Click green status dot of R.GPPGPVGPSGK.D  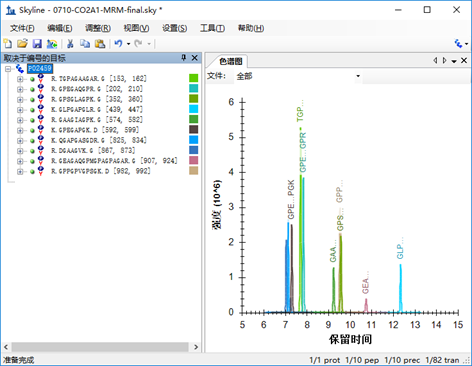tap(32, 172)
